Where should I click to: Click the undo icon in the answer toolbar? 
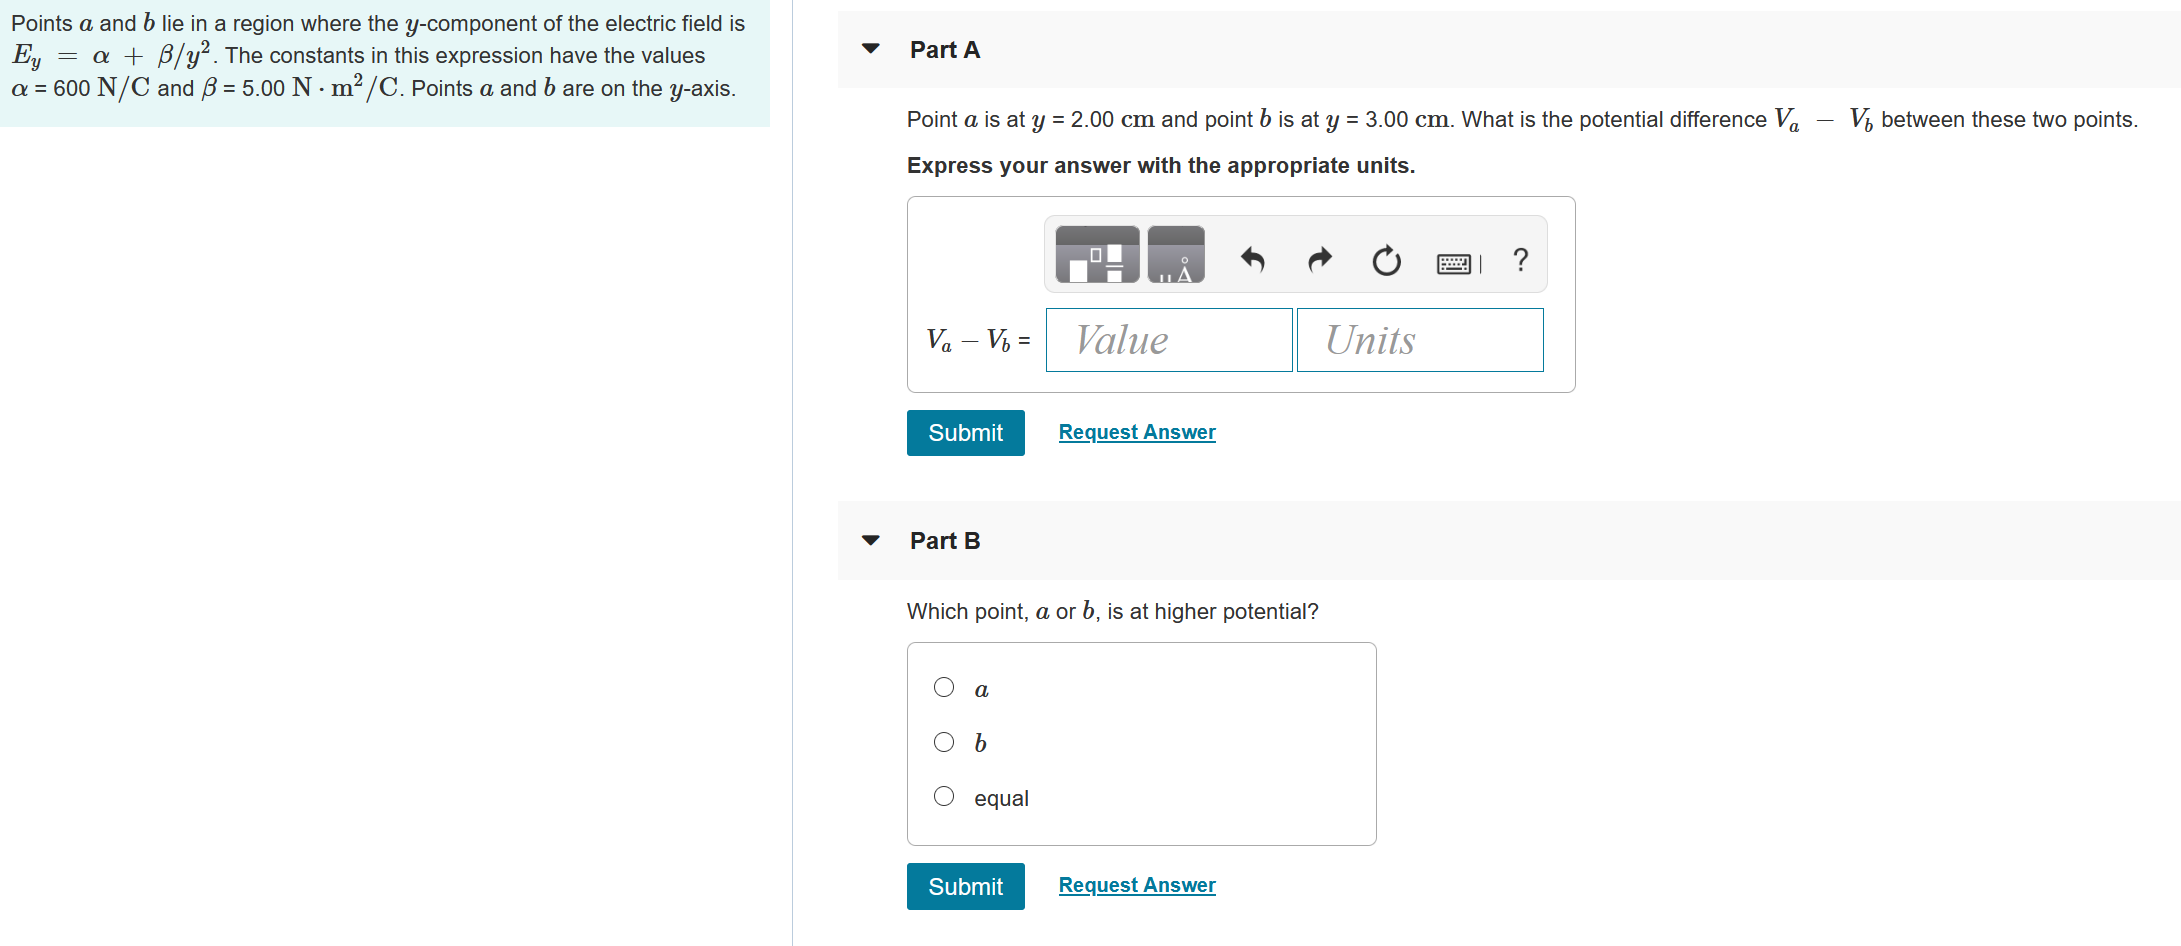(1252, 260)
